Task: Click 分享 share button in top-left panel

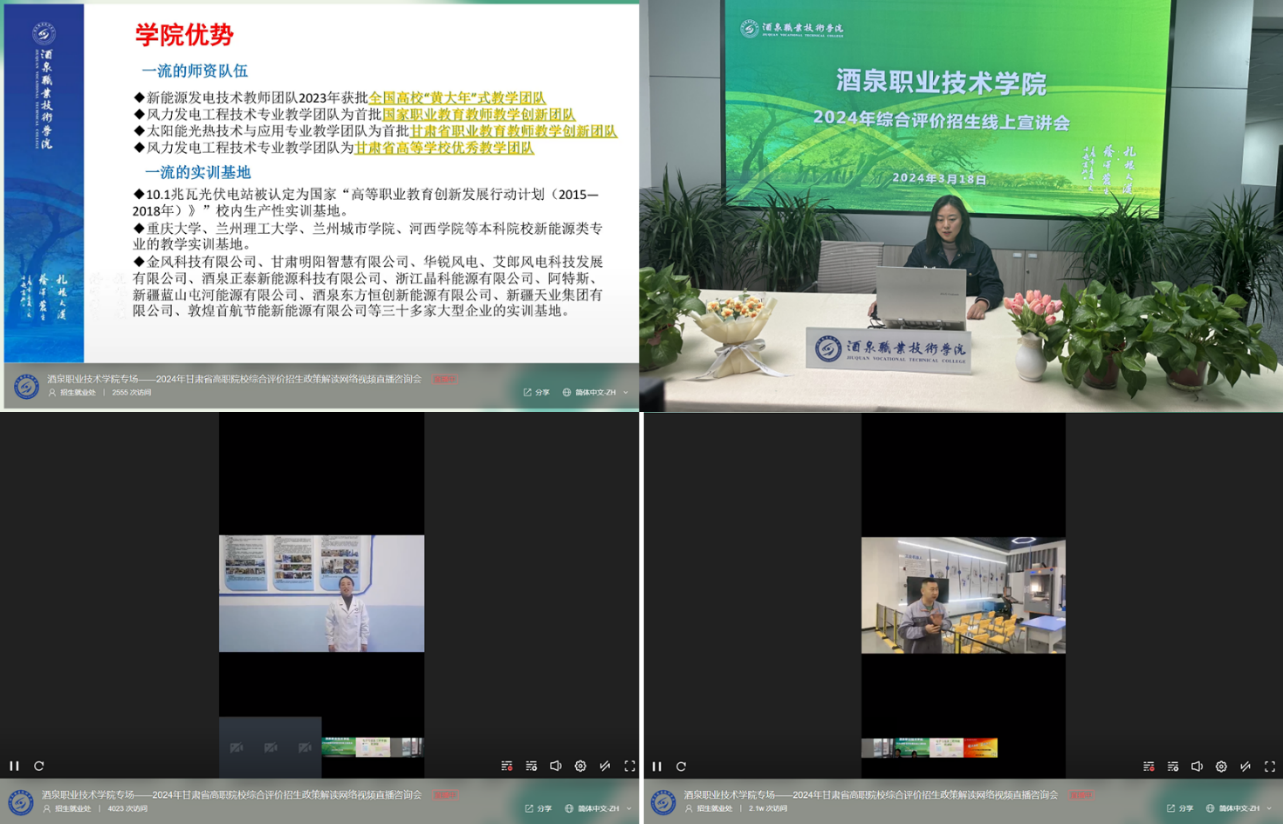Action: point(536,393)
